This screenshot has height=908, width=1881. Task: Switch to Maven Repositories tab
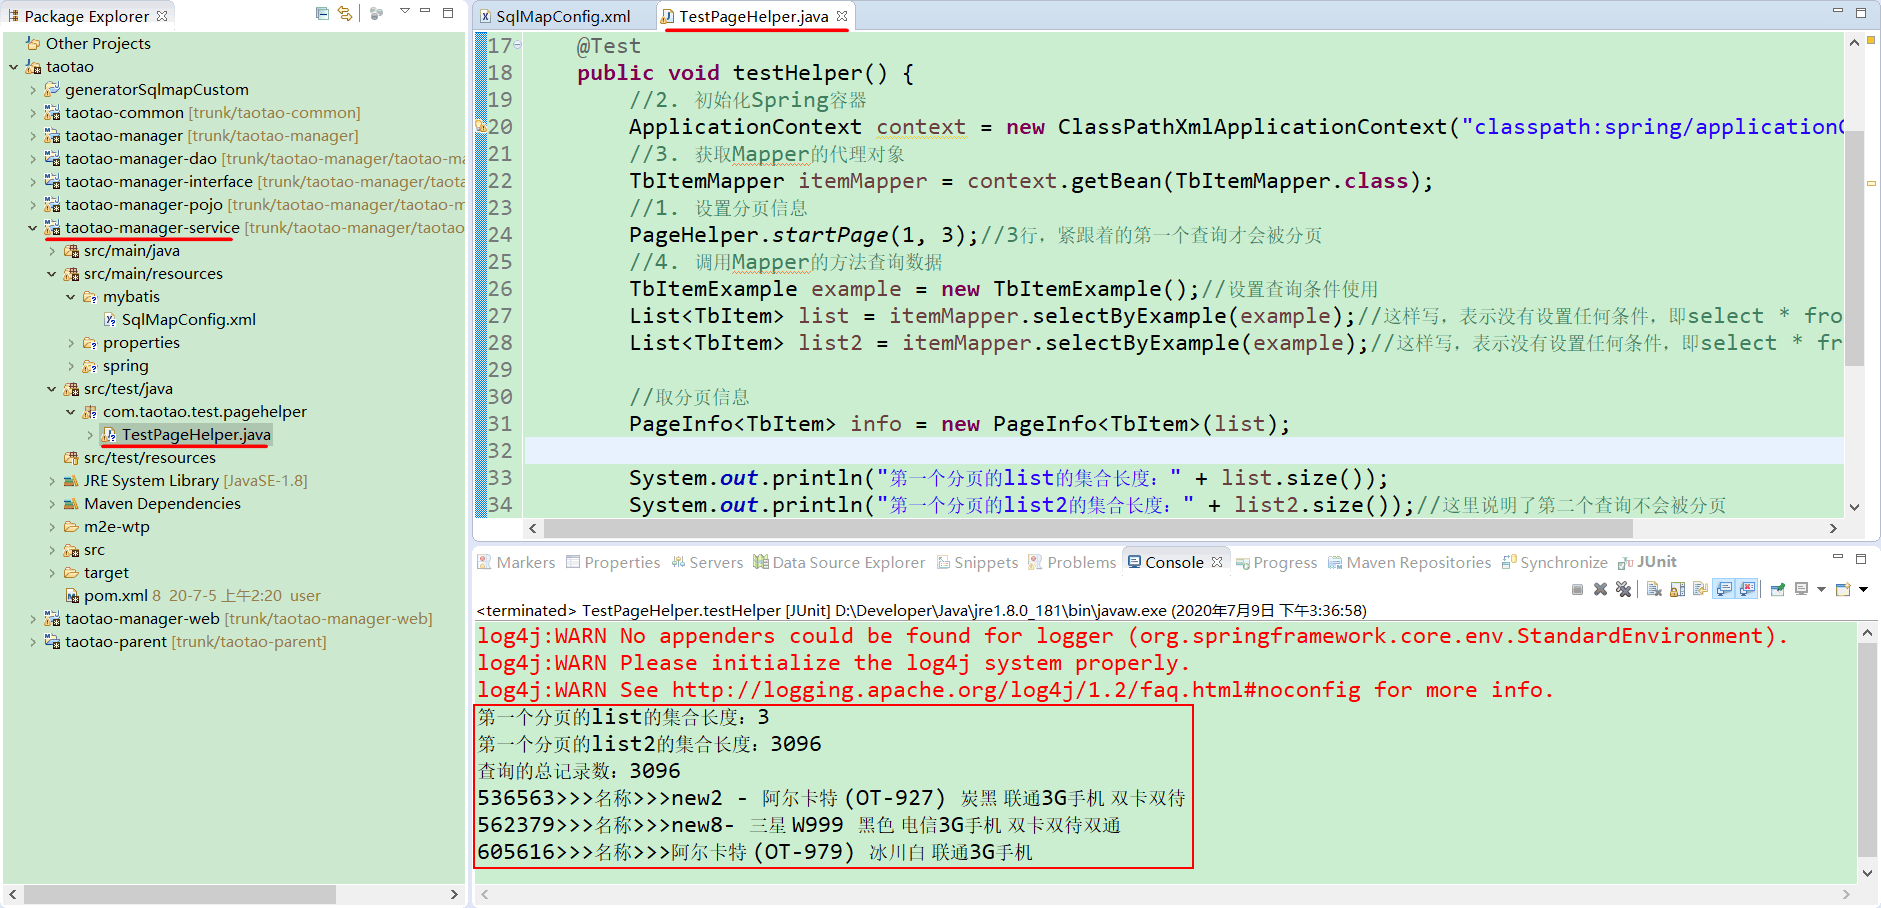click(x=1409, y=562)
